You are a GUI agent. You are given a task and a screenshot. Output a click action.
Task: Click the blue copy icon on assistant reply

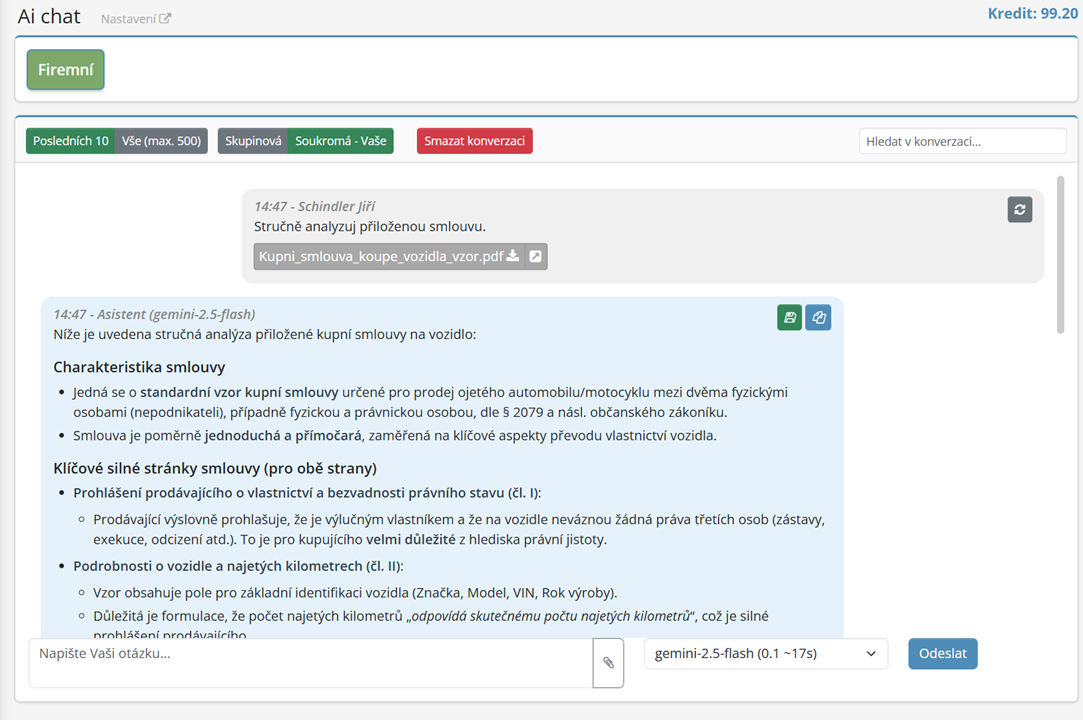[x=818, y=317]
